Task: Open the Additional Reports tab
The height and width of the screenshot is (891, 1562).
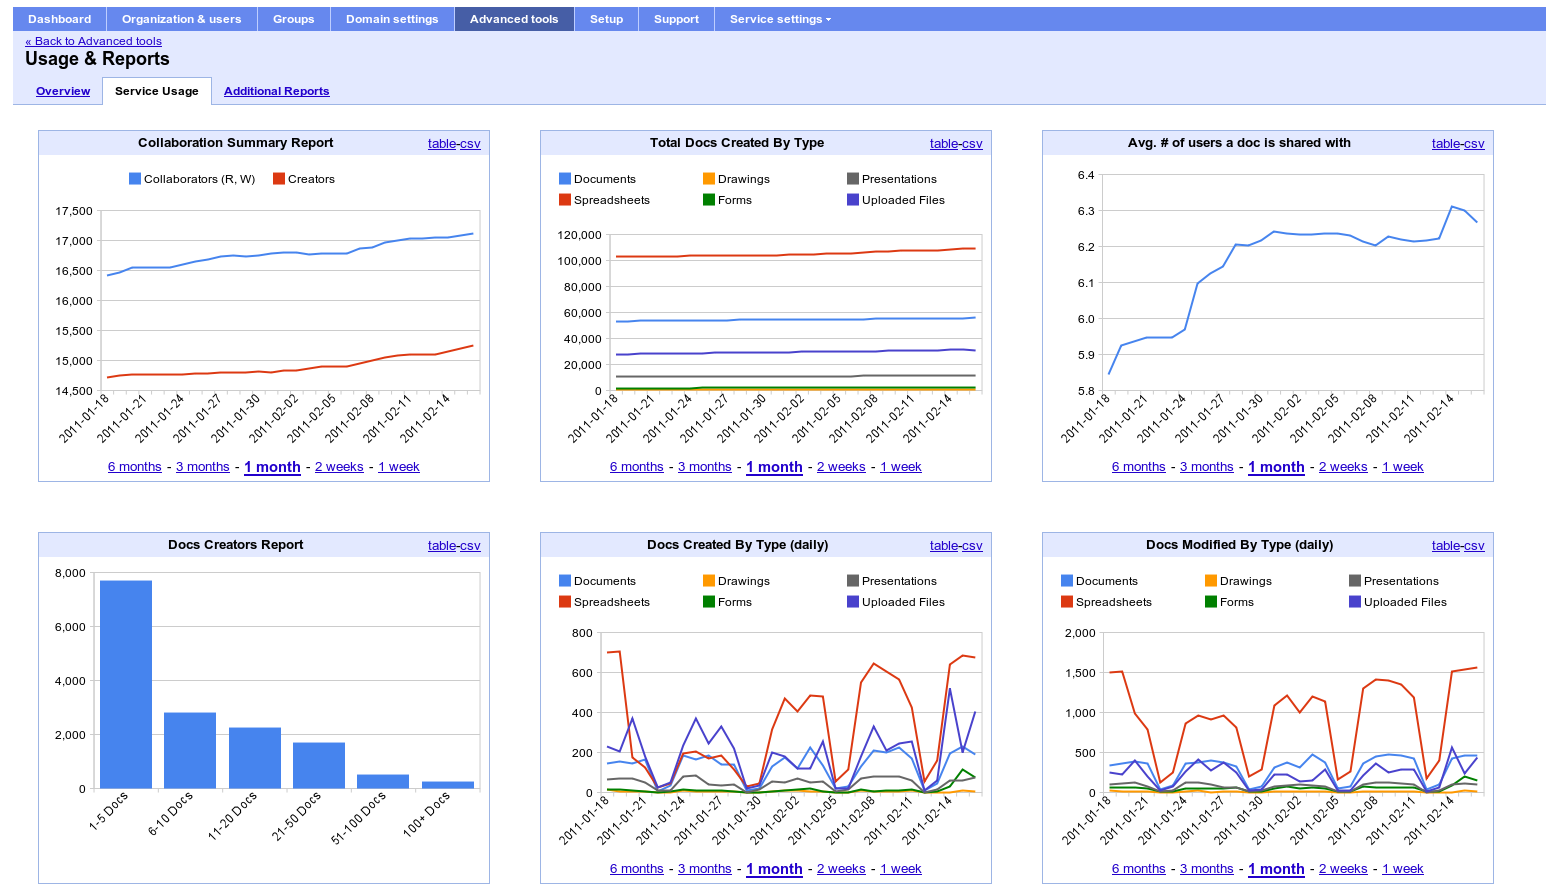Action: [276, 91]
